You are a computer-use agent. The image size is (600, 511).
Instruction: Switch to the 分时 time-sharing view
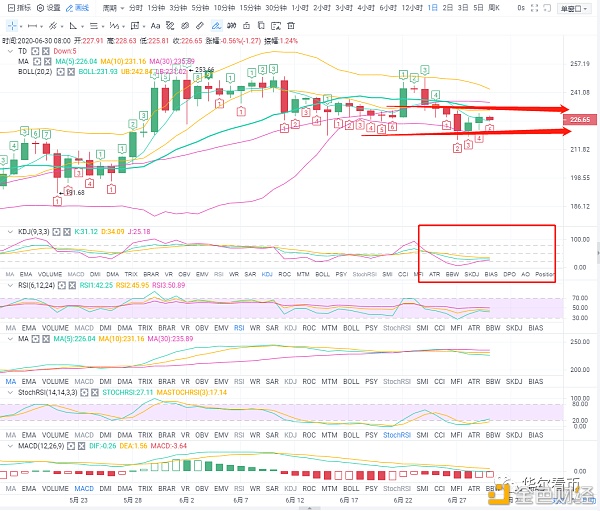(135, 8)
